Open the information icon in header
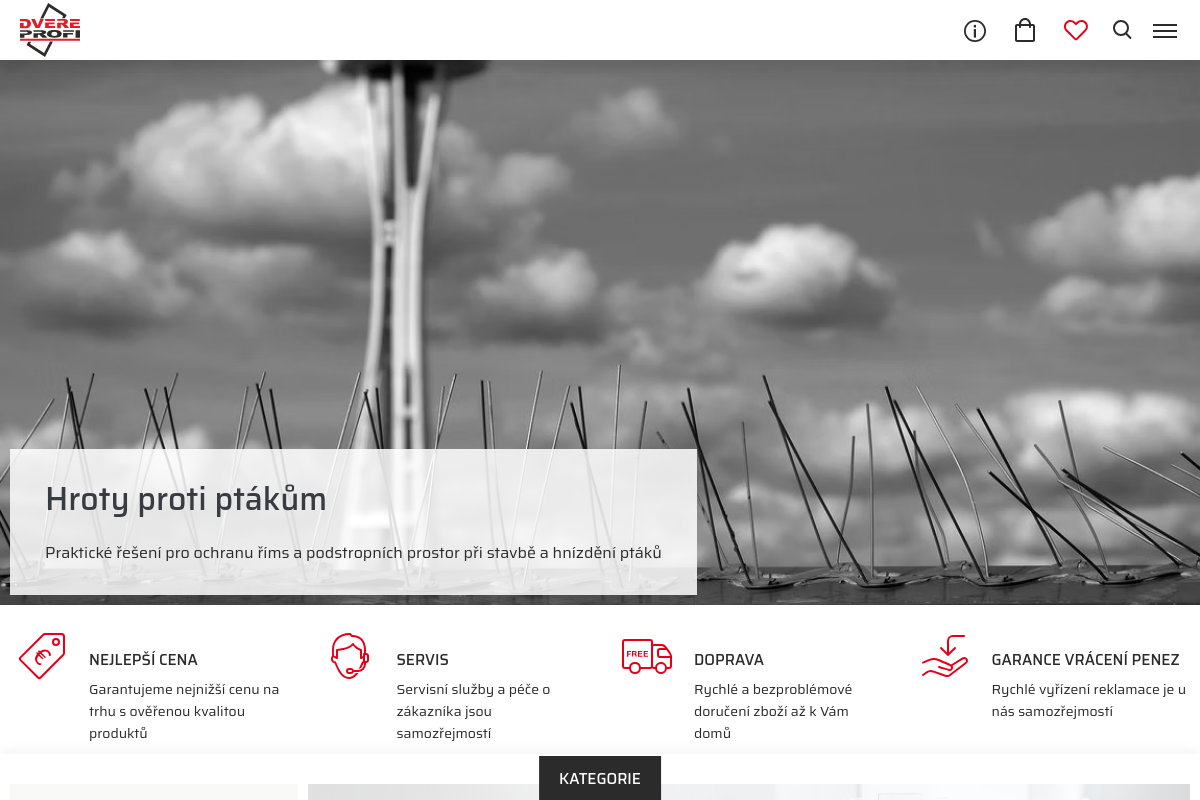Viewport: 1200px width, 800px height. point(975,31)
